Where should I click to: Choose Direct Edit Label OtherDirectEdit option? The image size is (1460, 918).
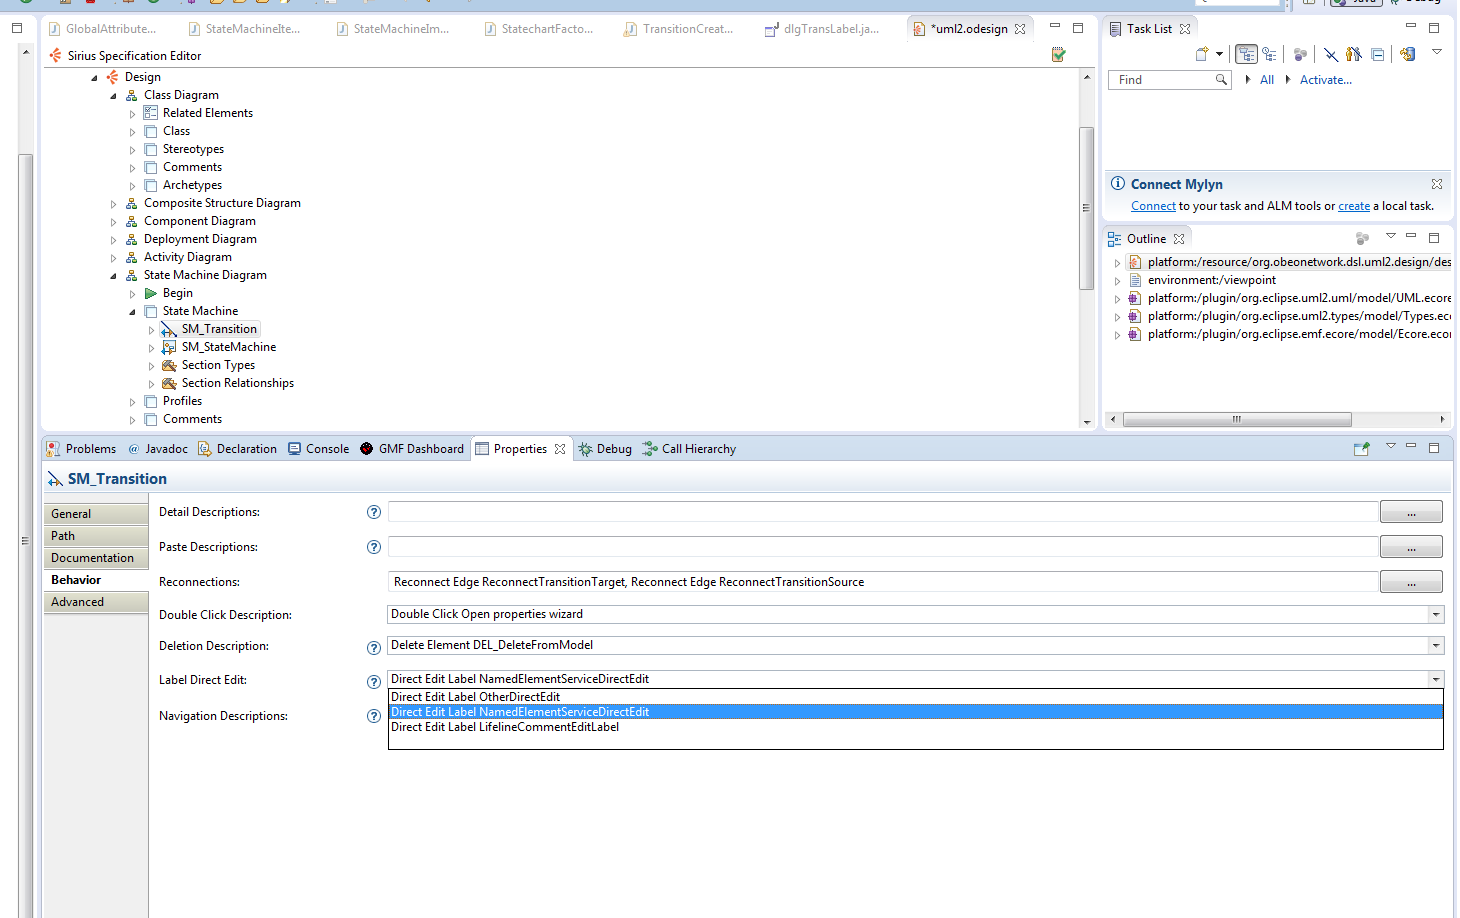tap(915, 697)
